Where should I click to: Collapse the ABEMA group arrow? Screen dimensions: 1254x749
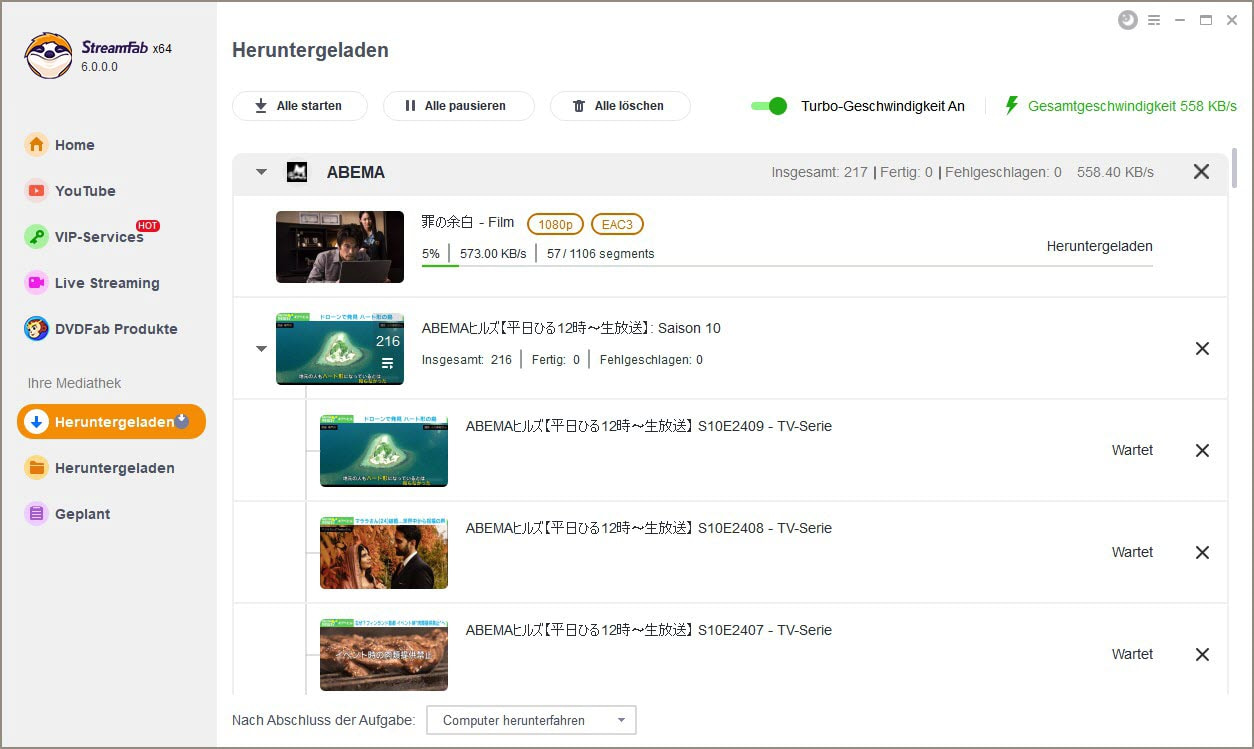click(261, 172)
